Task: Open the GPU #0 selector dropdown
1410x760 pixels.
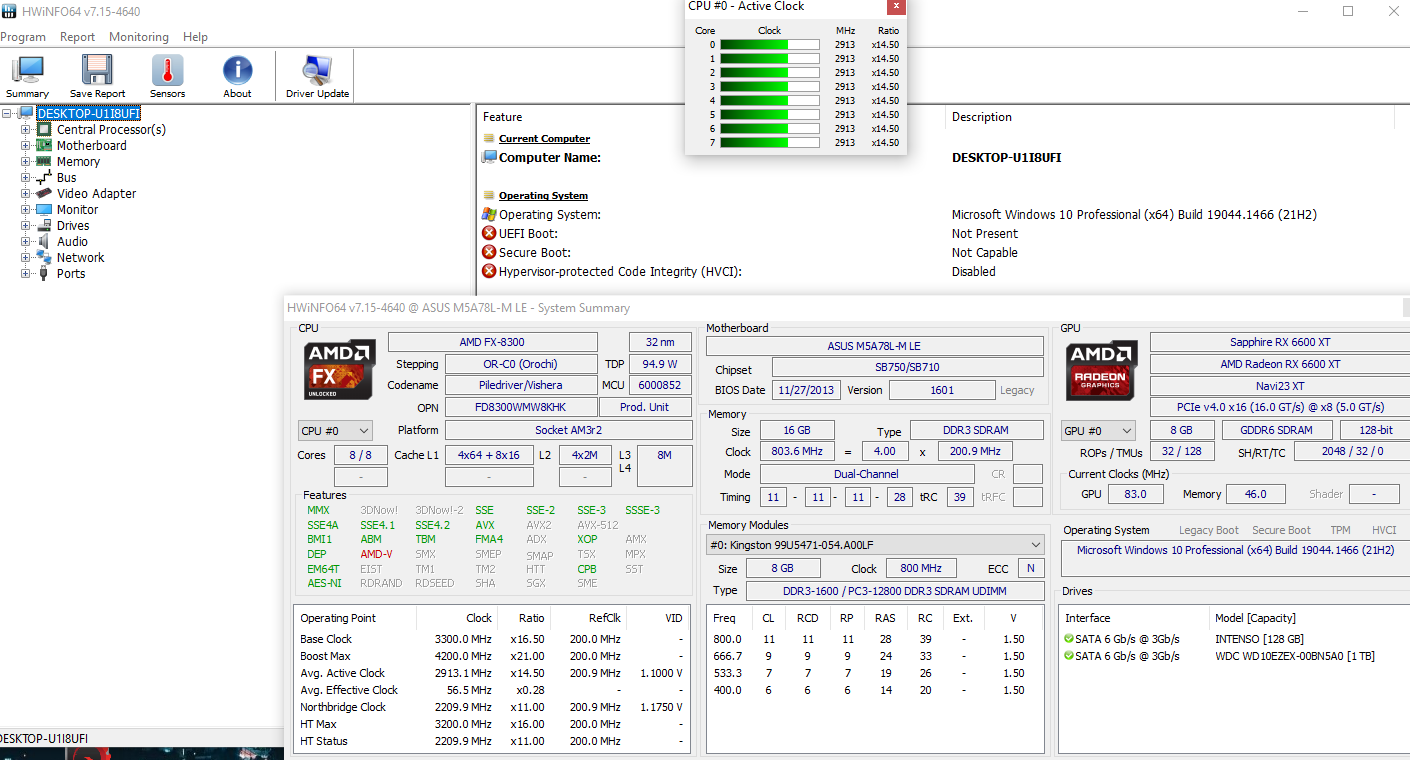Action: pyautogui.click(x=1098, y=431)
